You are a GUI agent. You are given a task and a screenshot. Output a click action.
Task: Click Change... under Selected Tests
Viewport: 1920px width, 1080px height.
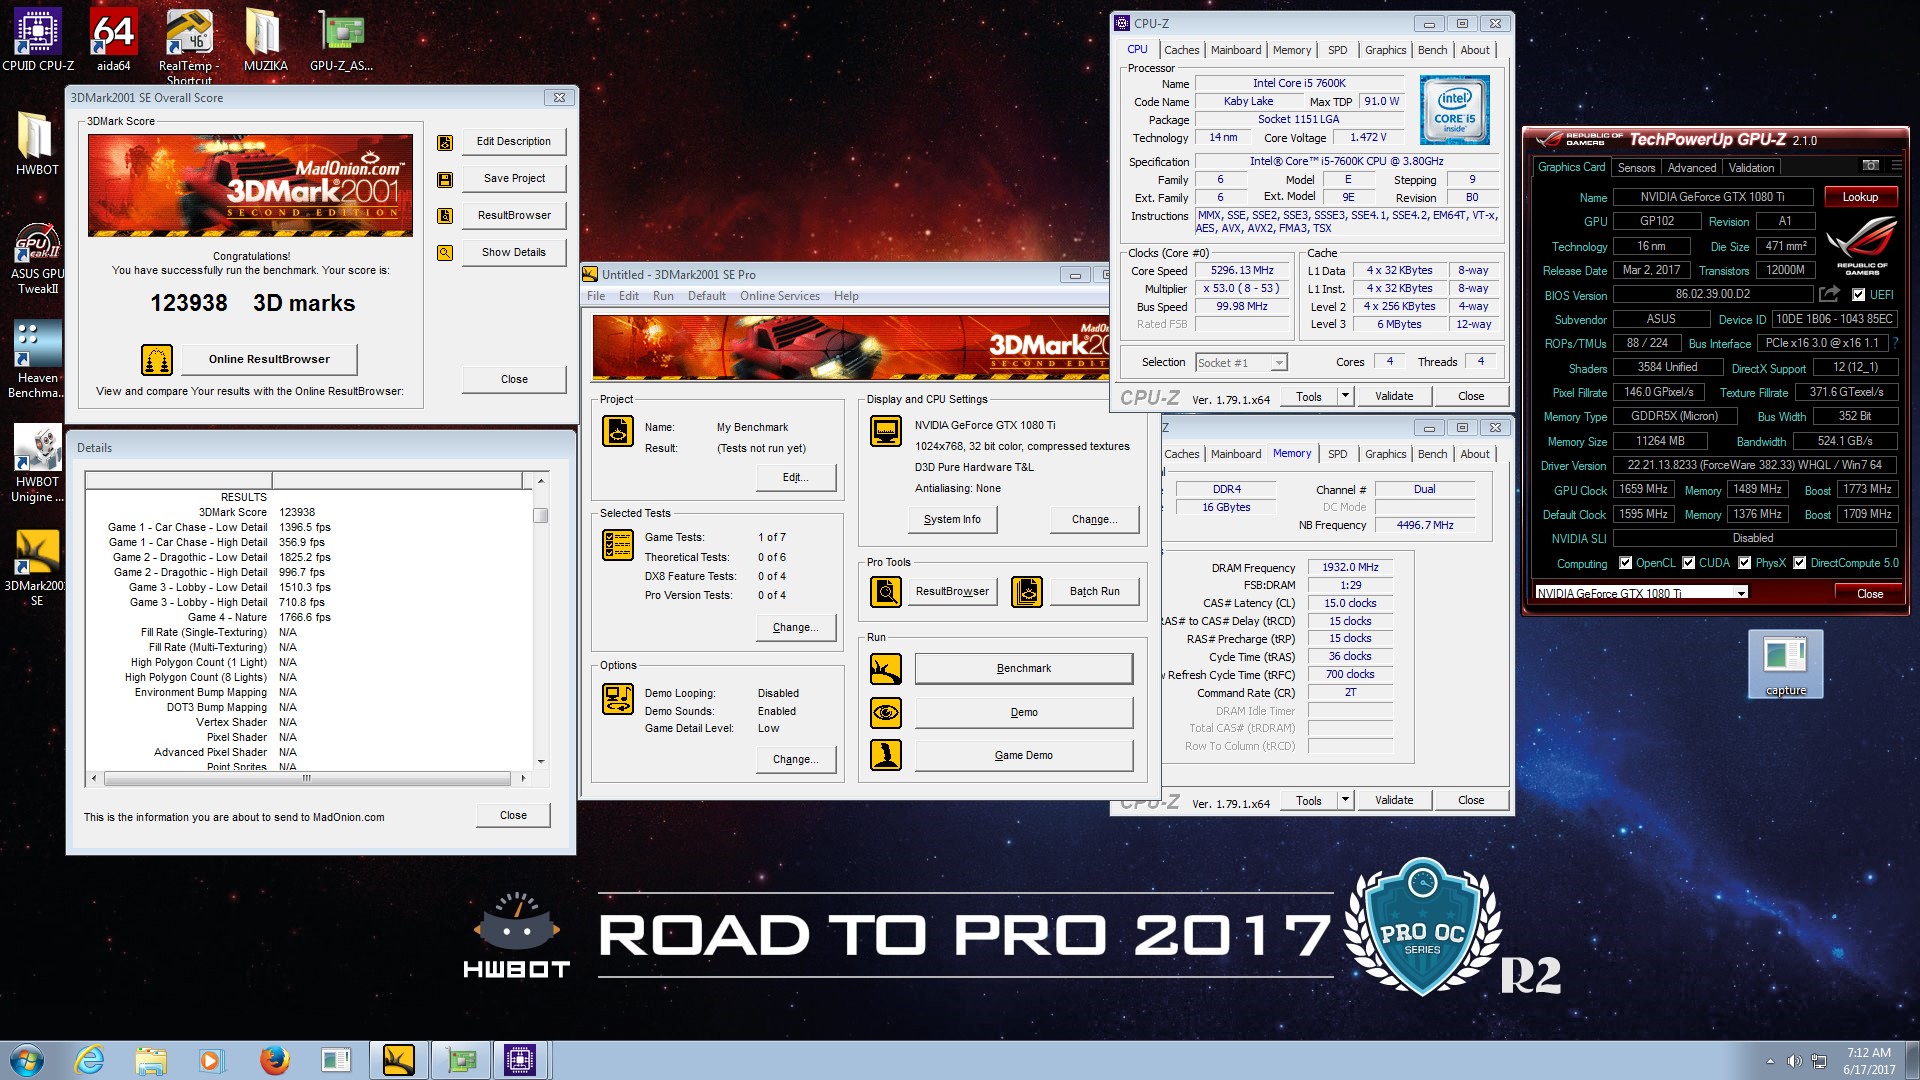[x=795, y=627]
